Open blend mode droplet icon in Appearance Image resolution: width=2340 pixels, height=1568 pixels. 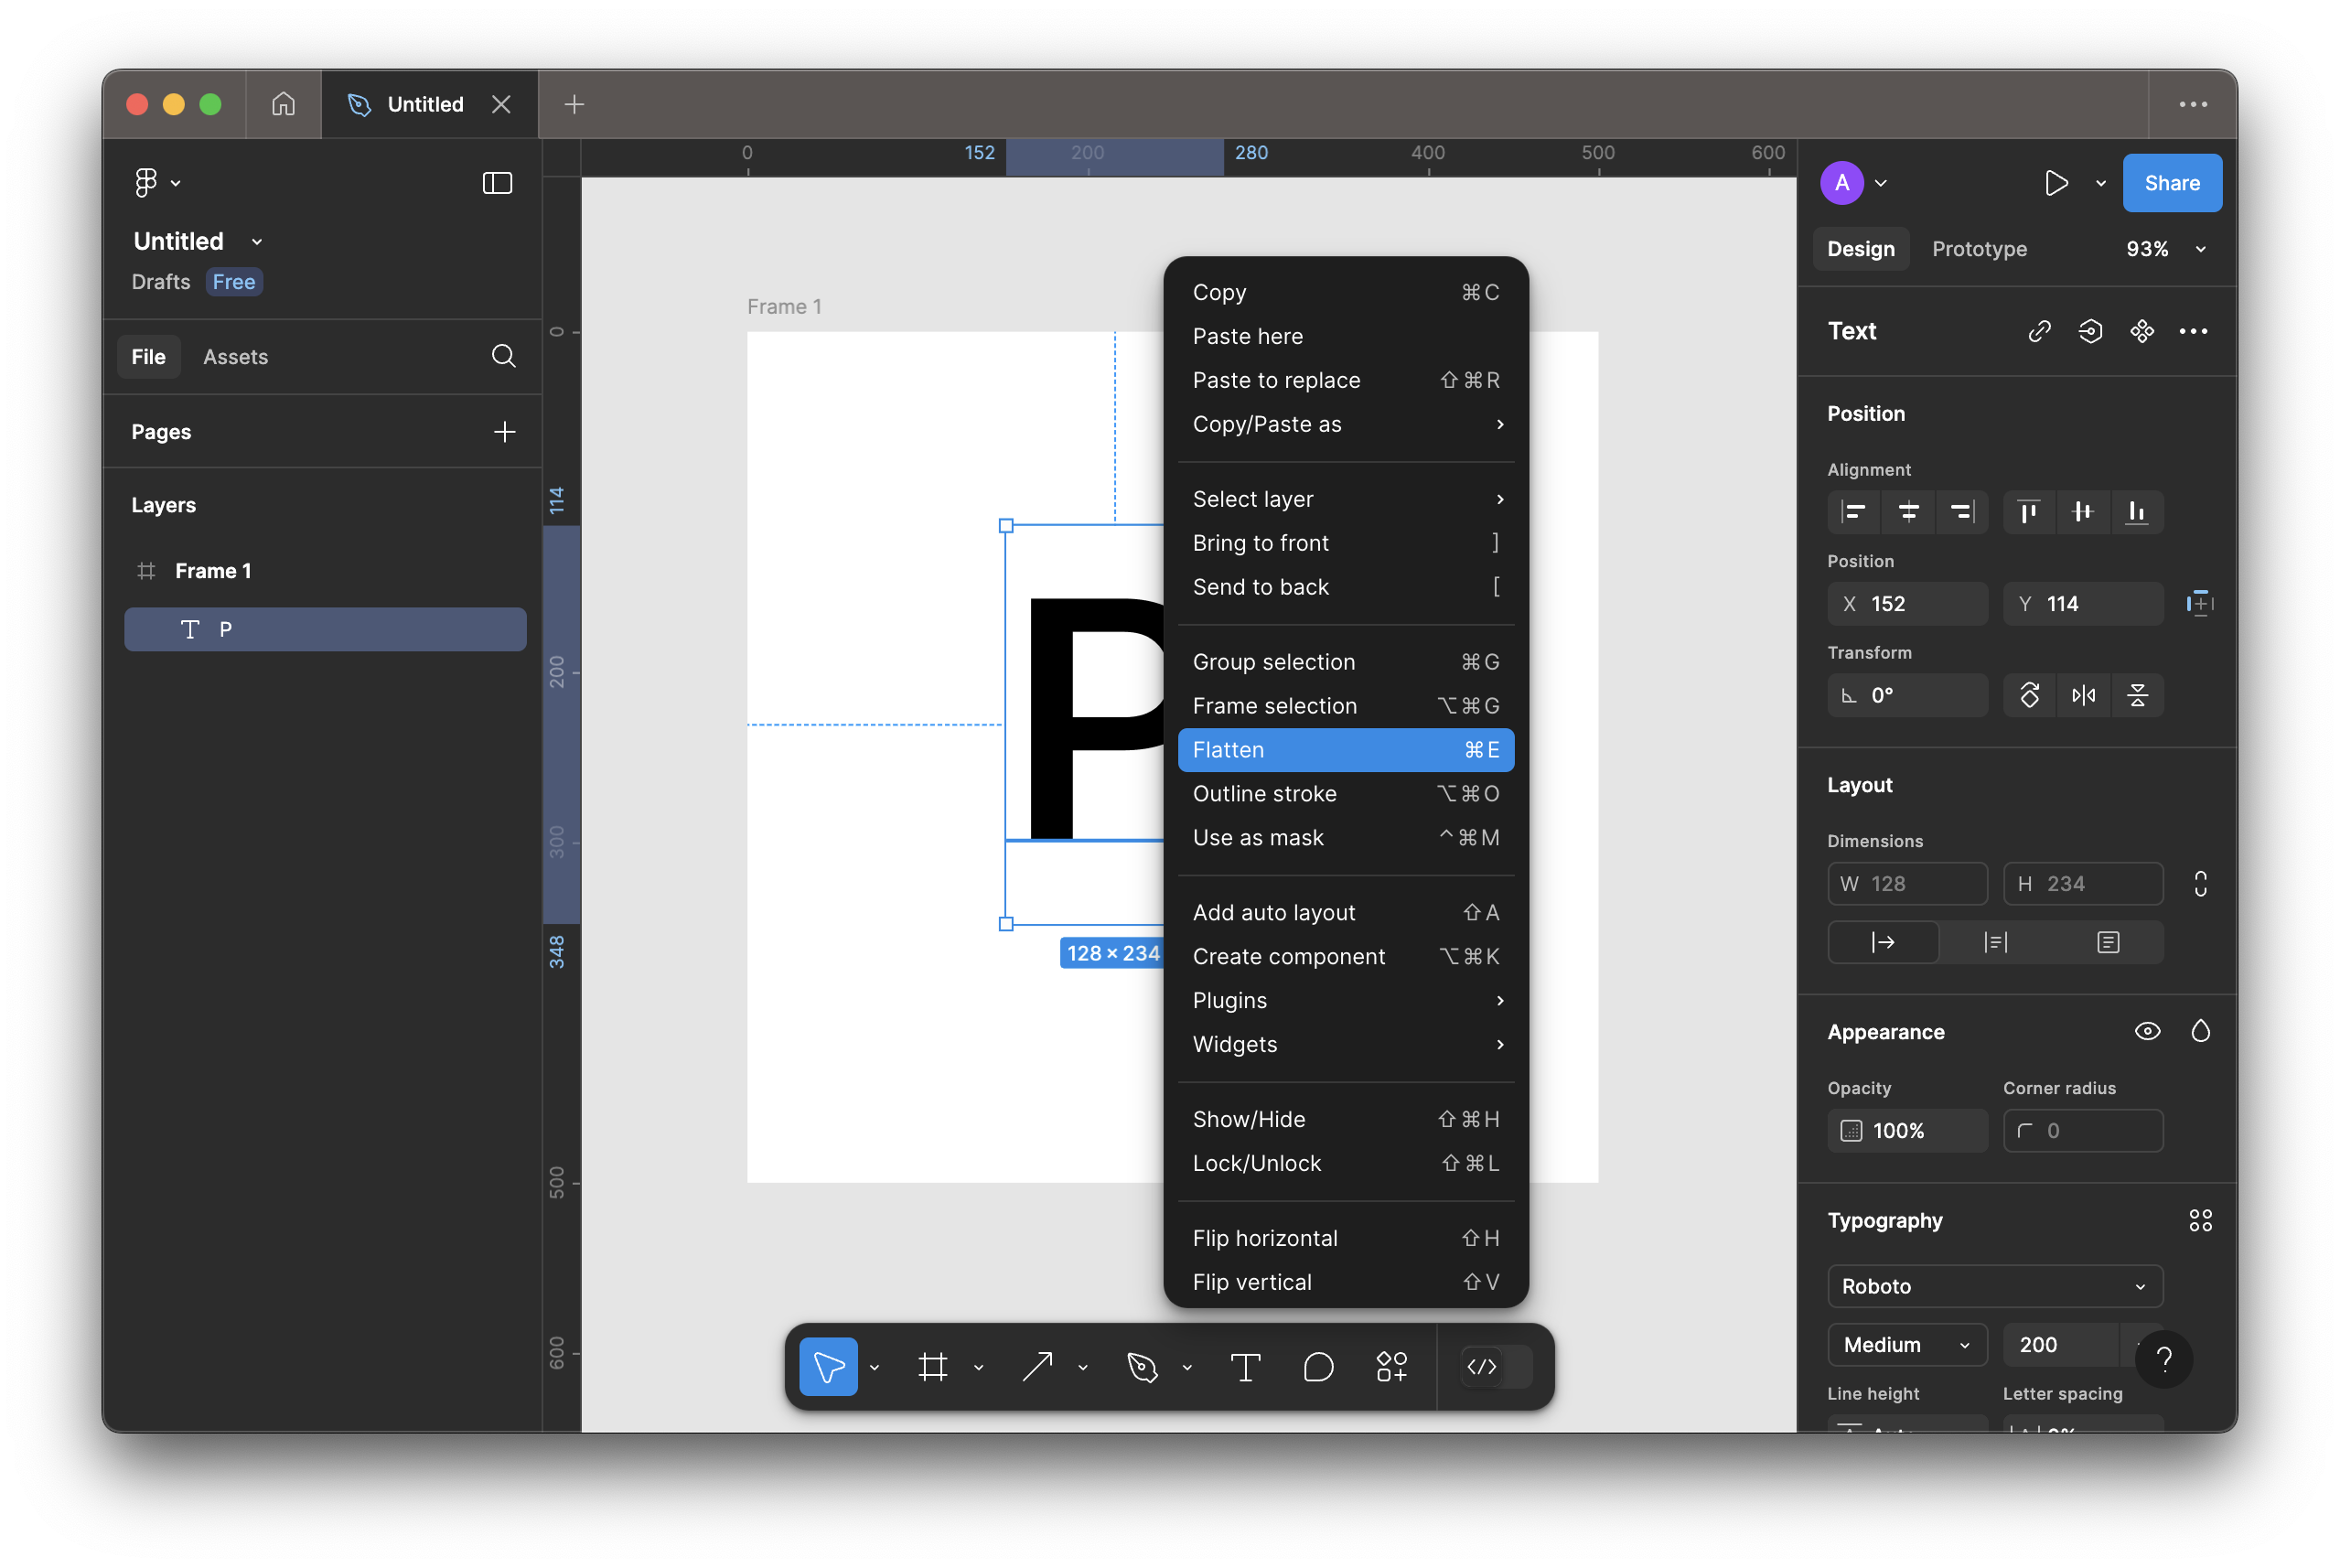2200,1031
